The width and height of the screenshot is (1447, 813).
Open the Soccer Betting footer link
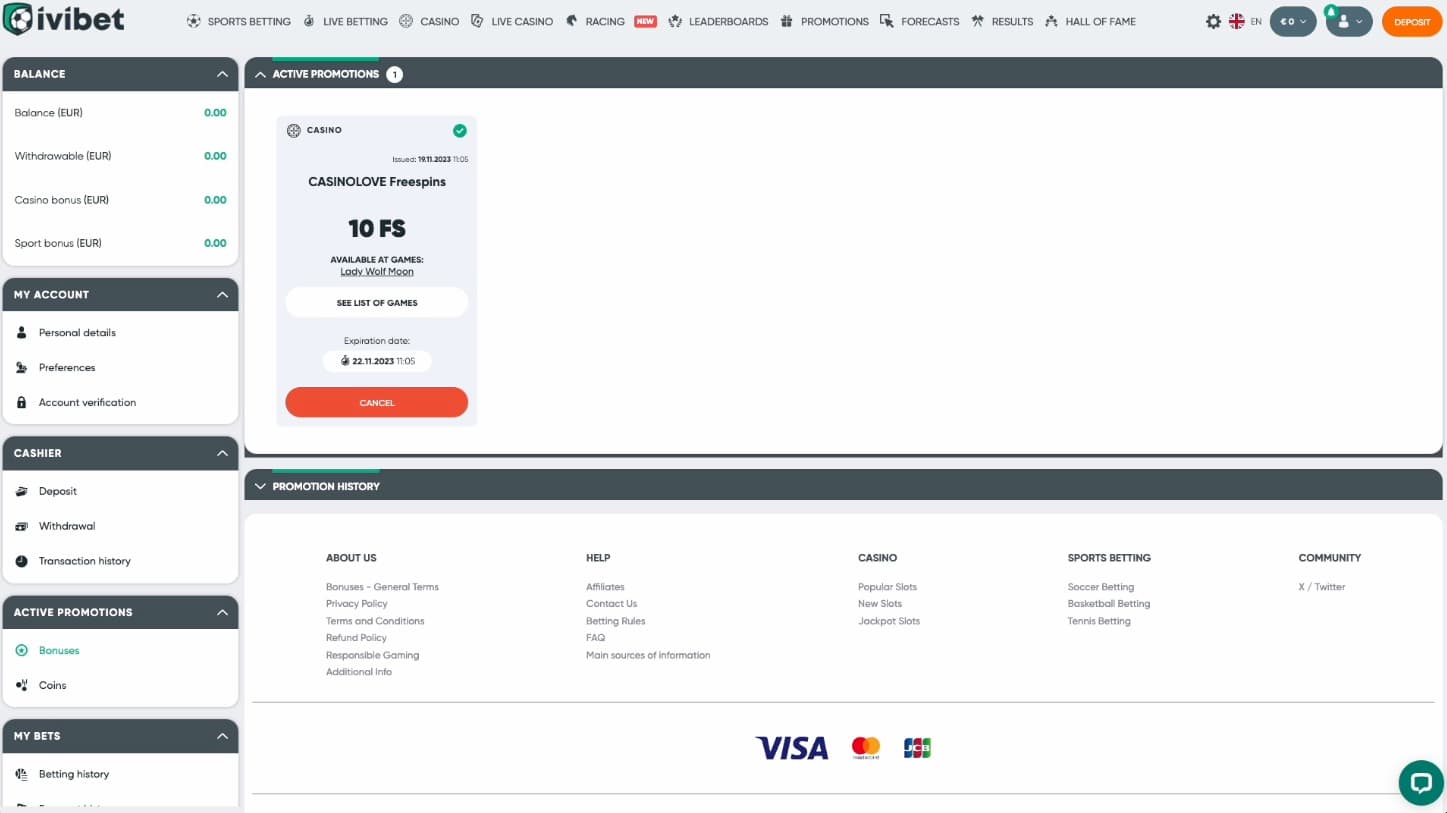[1101, 587]
